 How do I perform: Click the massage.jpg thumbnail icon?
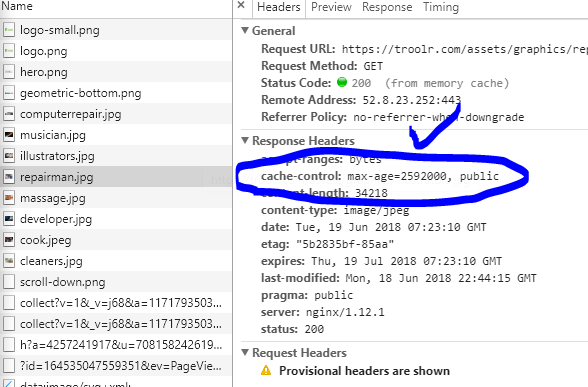pos(9,198)
